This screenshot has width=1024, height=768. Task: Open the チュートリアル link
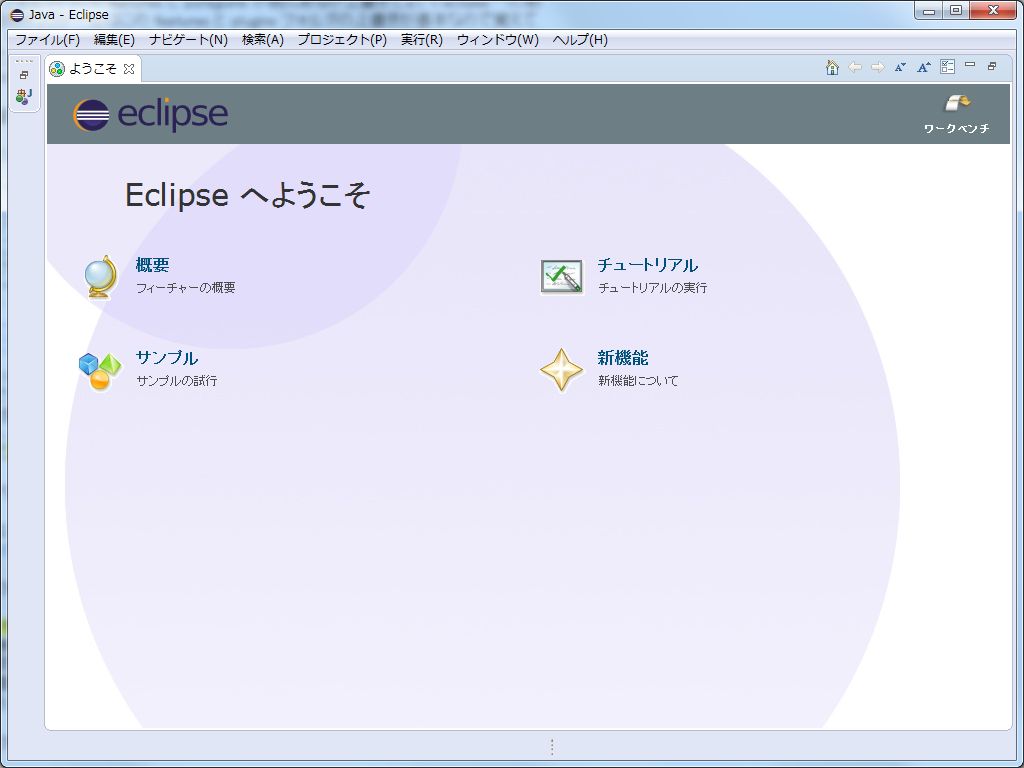(x=647, y=265)
